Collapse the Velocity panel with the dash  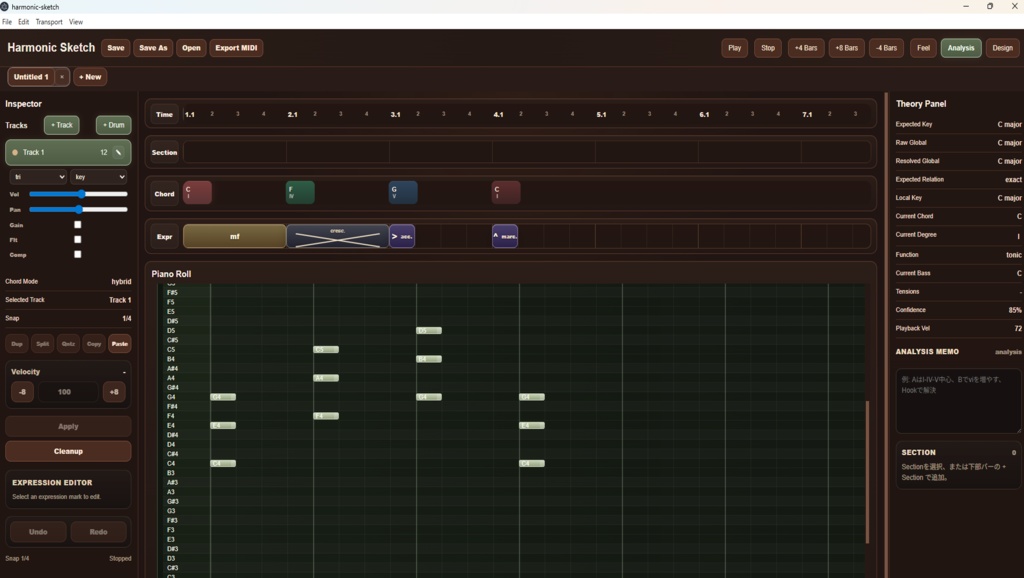(x=124, y=372)
